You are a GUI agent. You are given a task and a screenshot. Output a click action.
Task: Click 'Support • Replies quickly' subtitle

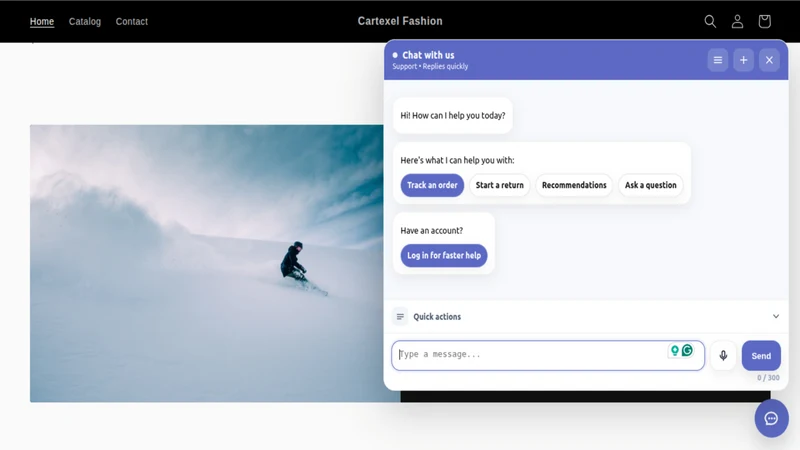point(430,67)
